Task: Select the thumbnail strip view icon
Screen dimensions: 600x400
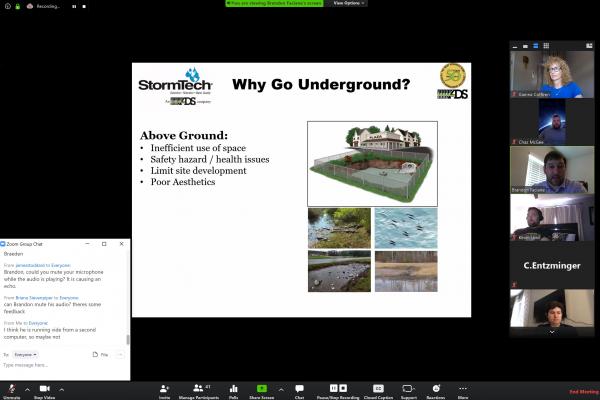Action: [x=536, y=46]
